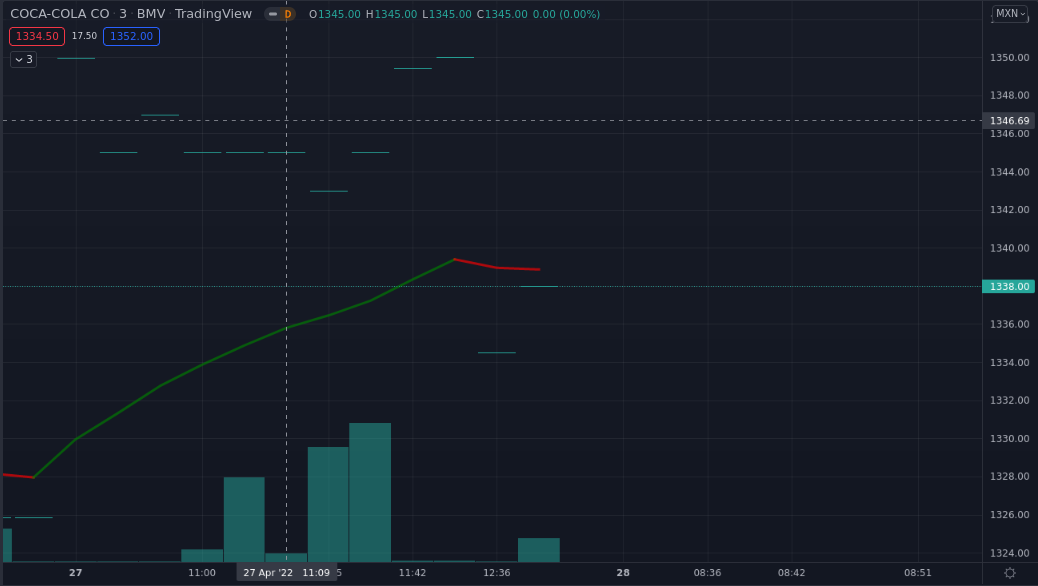The height and width of the screenshot is (586, 1038).
Task: Click 1350.00 on the price axis
Action: click(1010, 58)
